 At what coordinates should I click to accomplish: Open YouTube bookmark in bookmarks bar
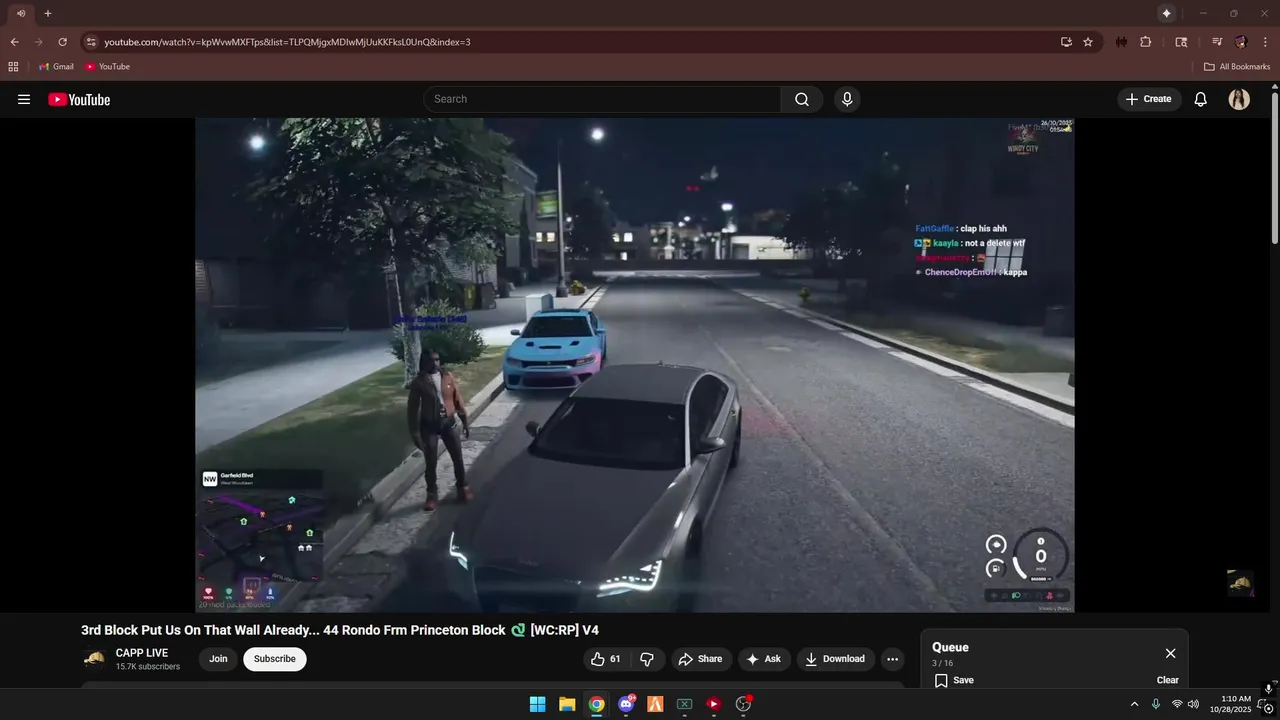(107, 67)
